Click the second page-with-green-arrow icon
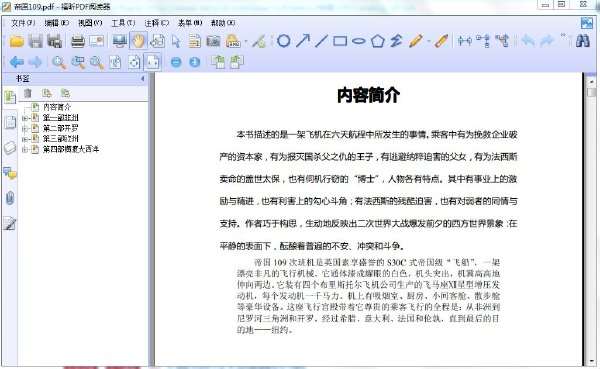Viewport: 600px width, 369px height. click(x=237, y=62)
